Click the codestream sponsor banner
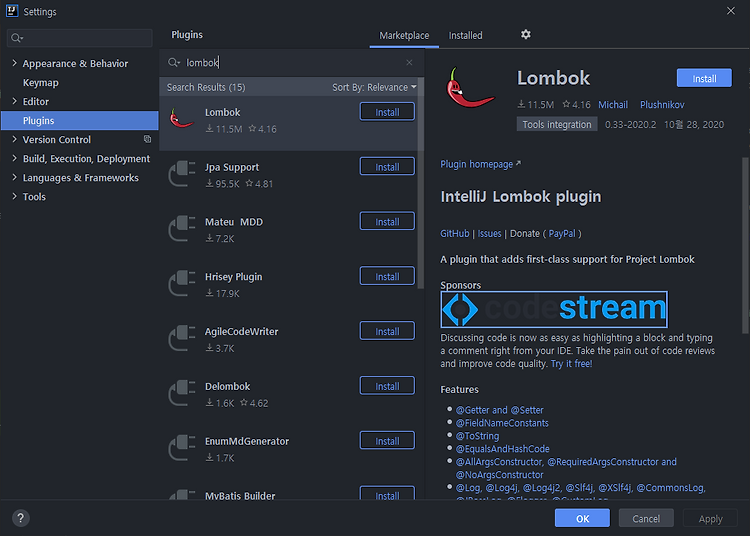The height and width of the screenshot is (536, 750). [x=554, y=309]
